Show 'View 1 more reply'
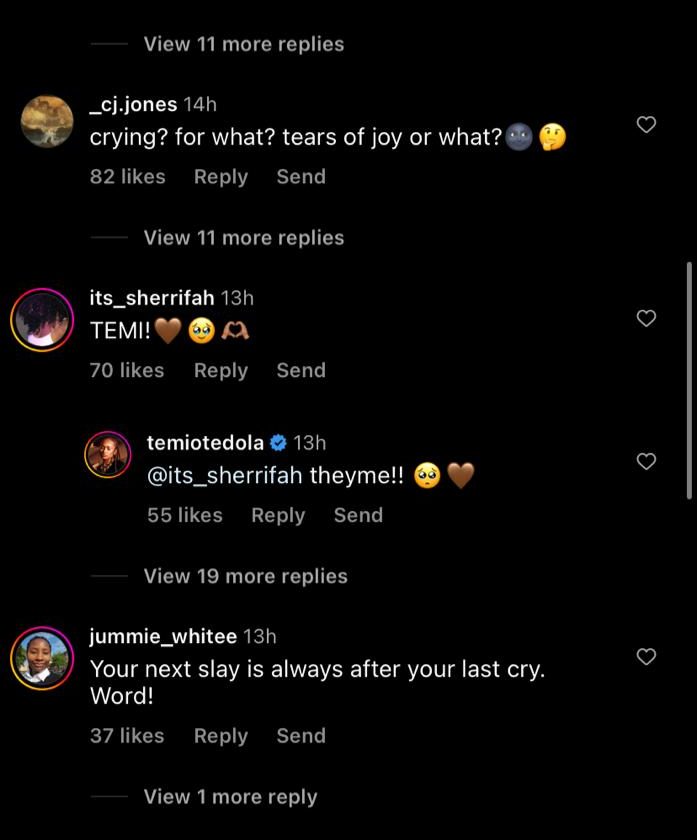The image size is (697, 840). [x=230, y=797]
